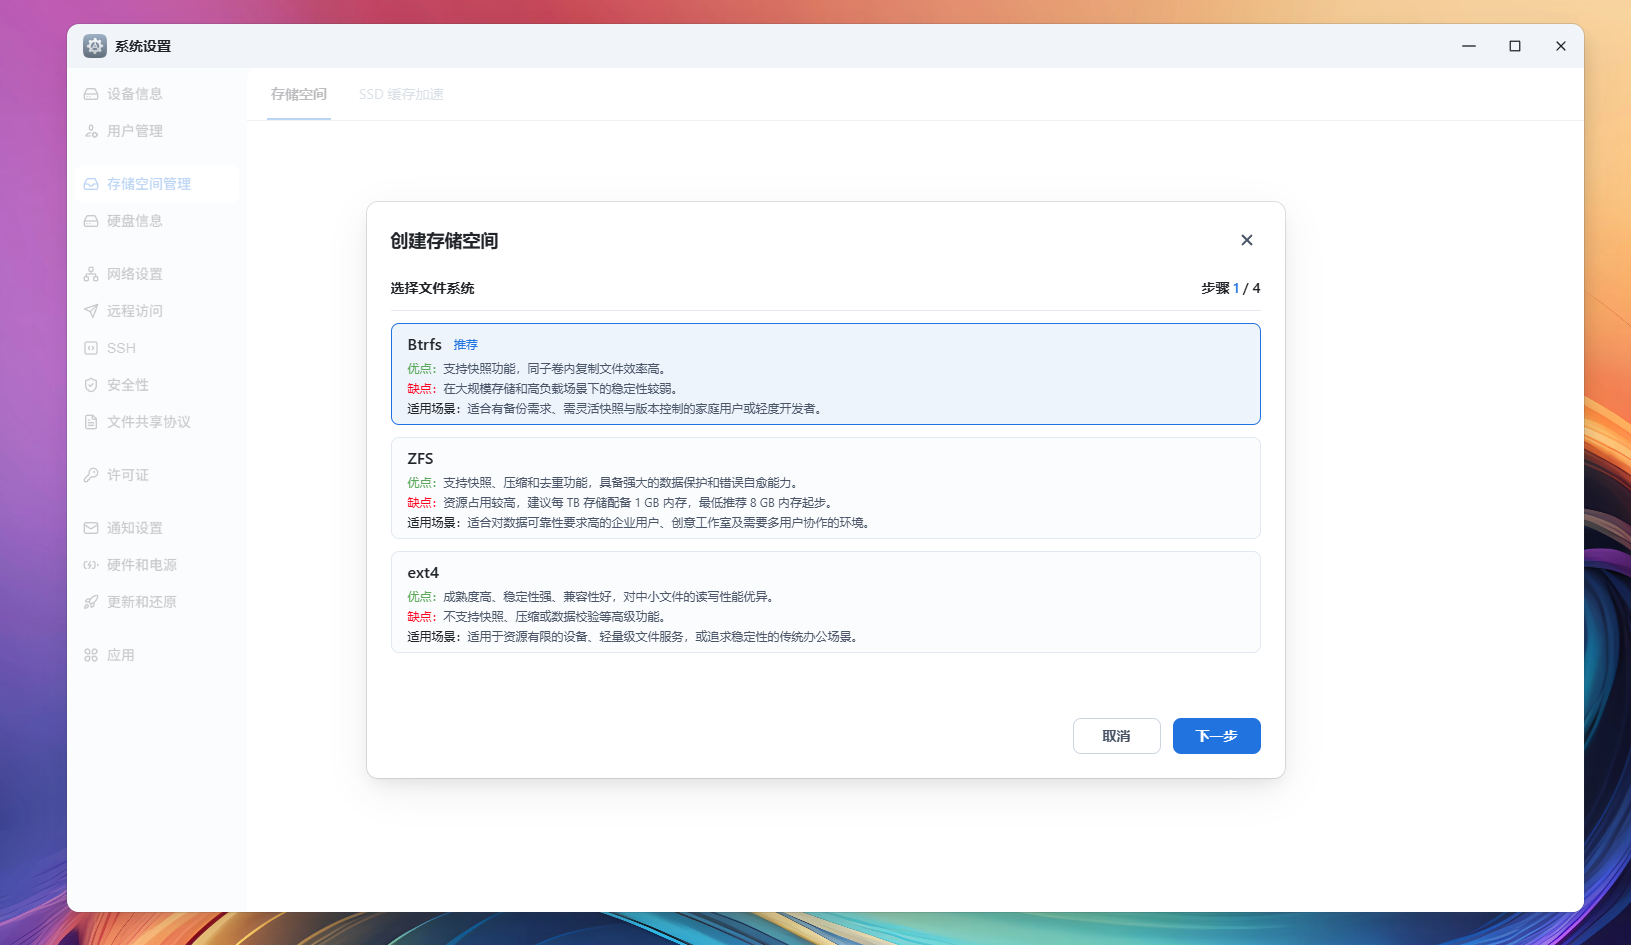The height and width of the screenshot is (945, 1631).
Task: Click the step 1 indicator
Action: (x=1236, y=288)
